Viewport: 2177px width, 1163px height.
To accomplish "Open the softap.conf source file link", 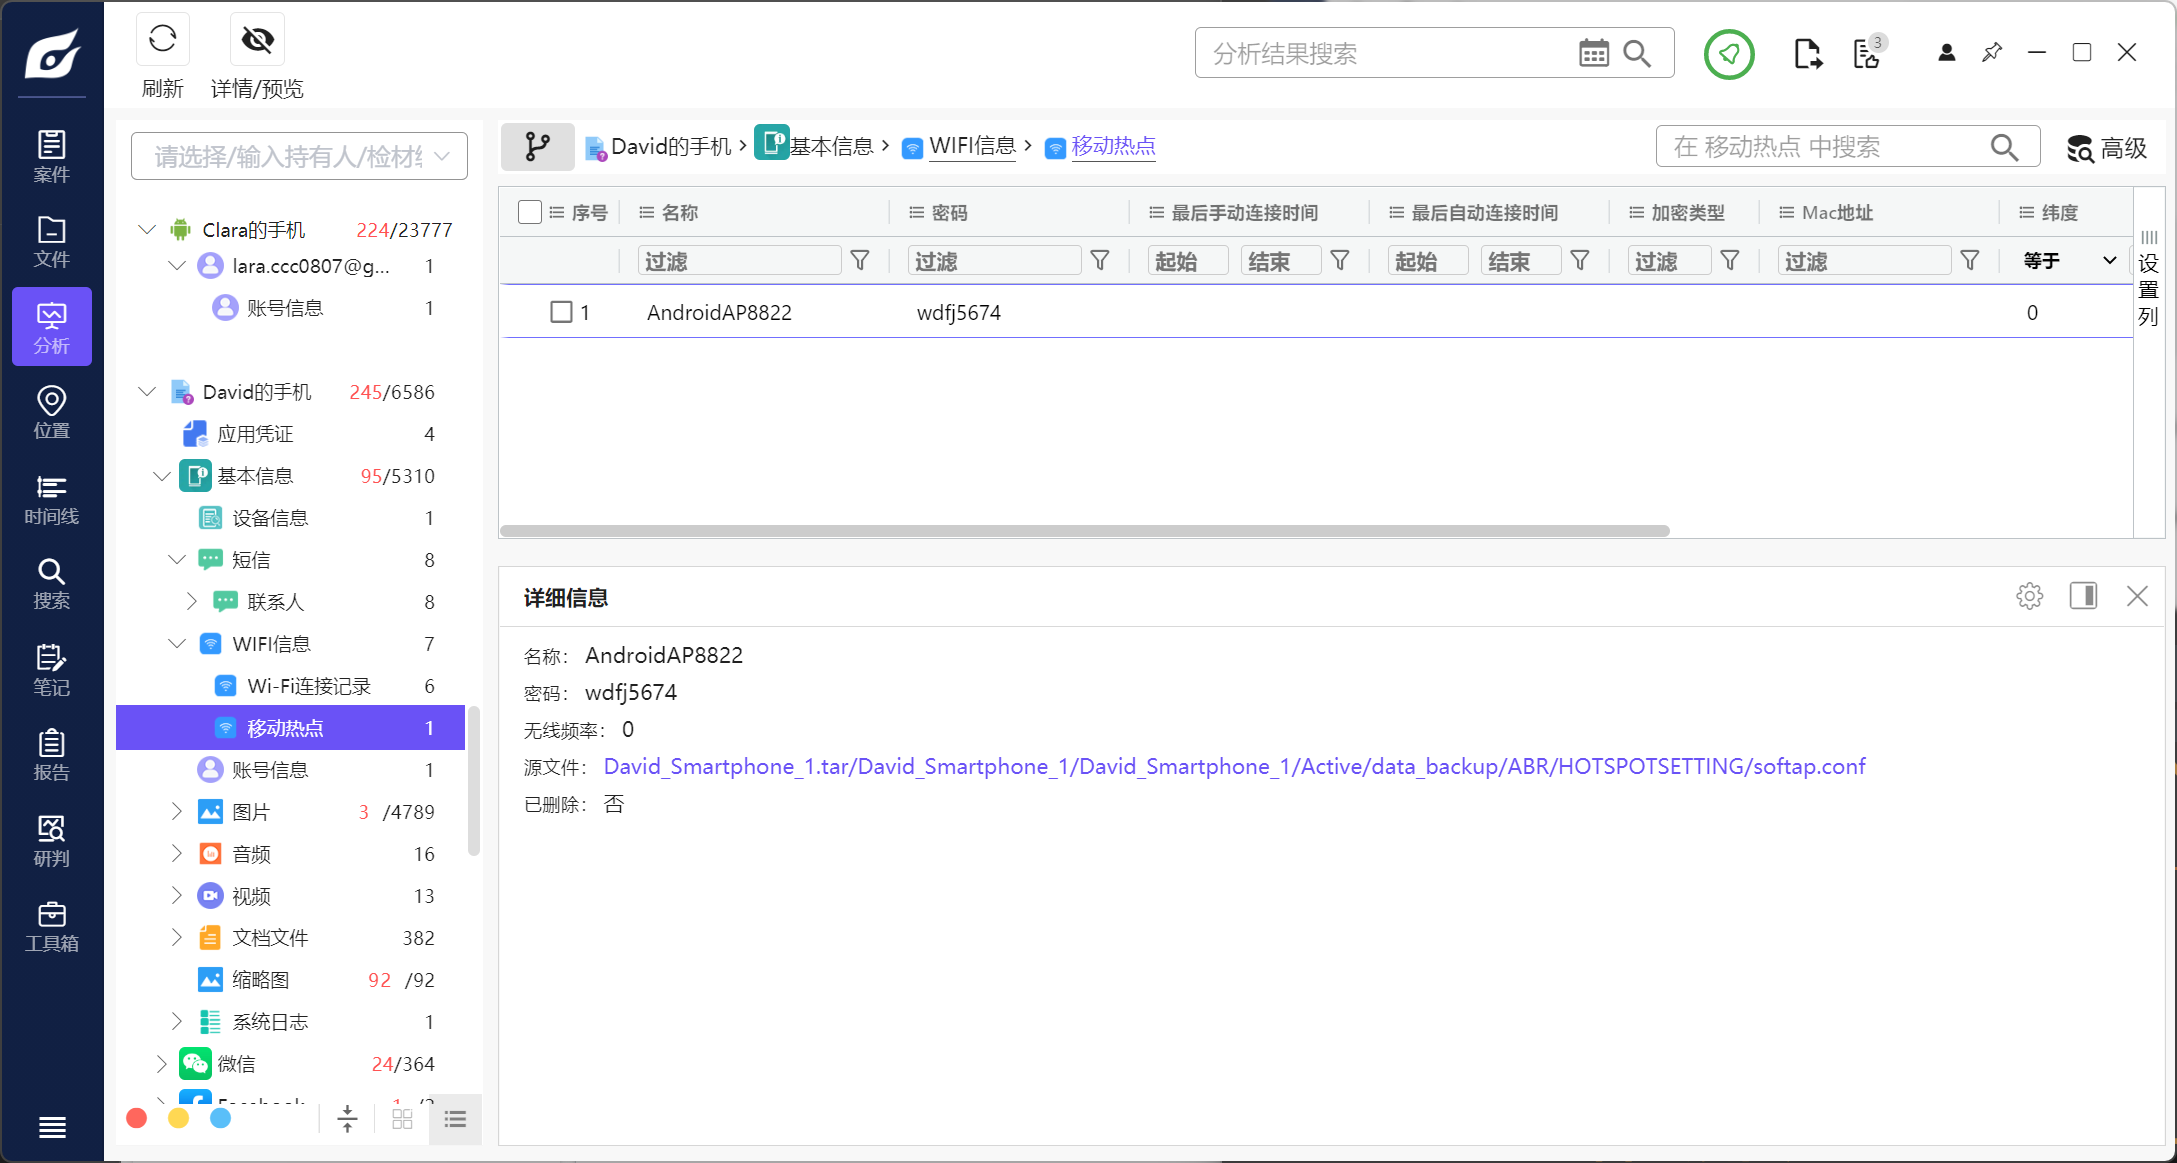I will click(1234, 767).
